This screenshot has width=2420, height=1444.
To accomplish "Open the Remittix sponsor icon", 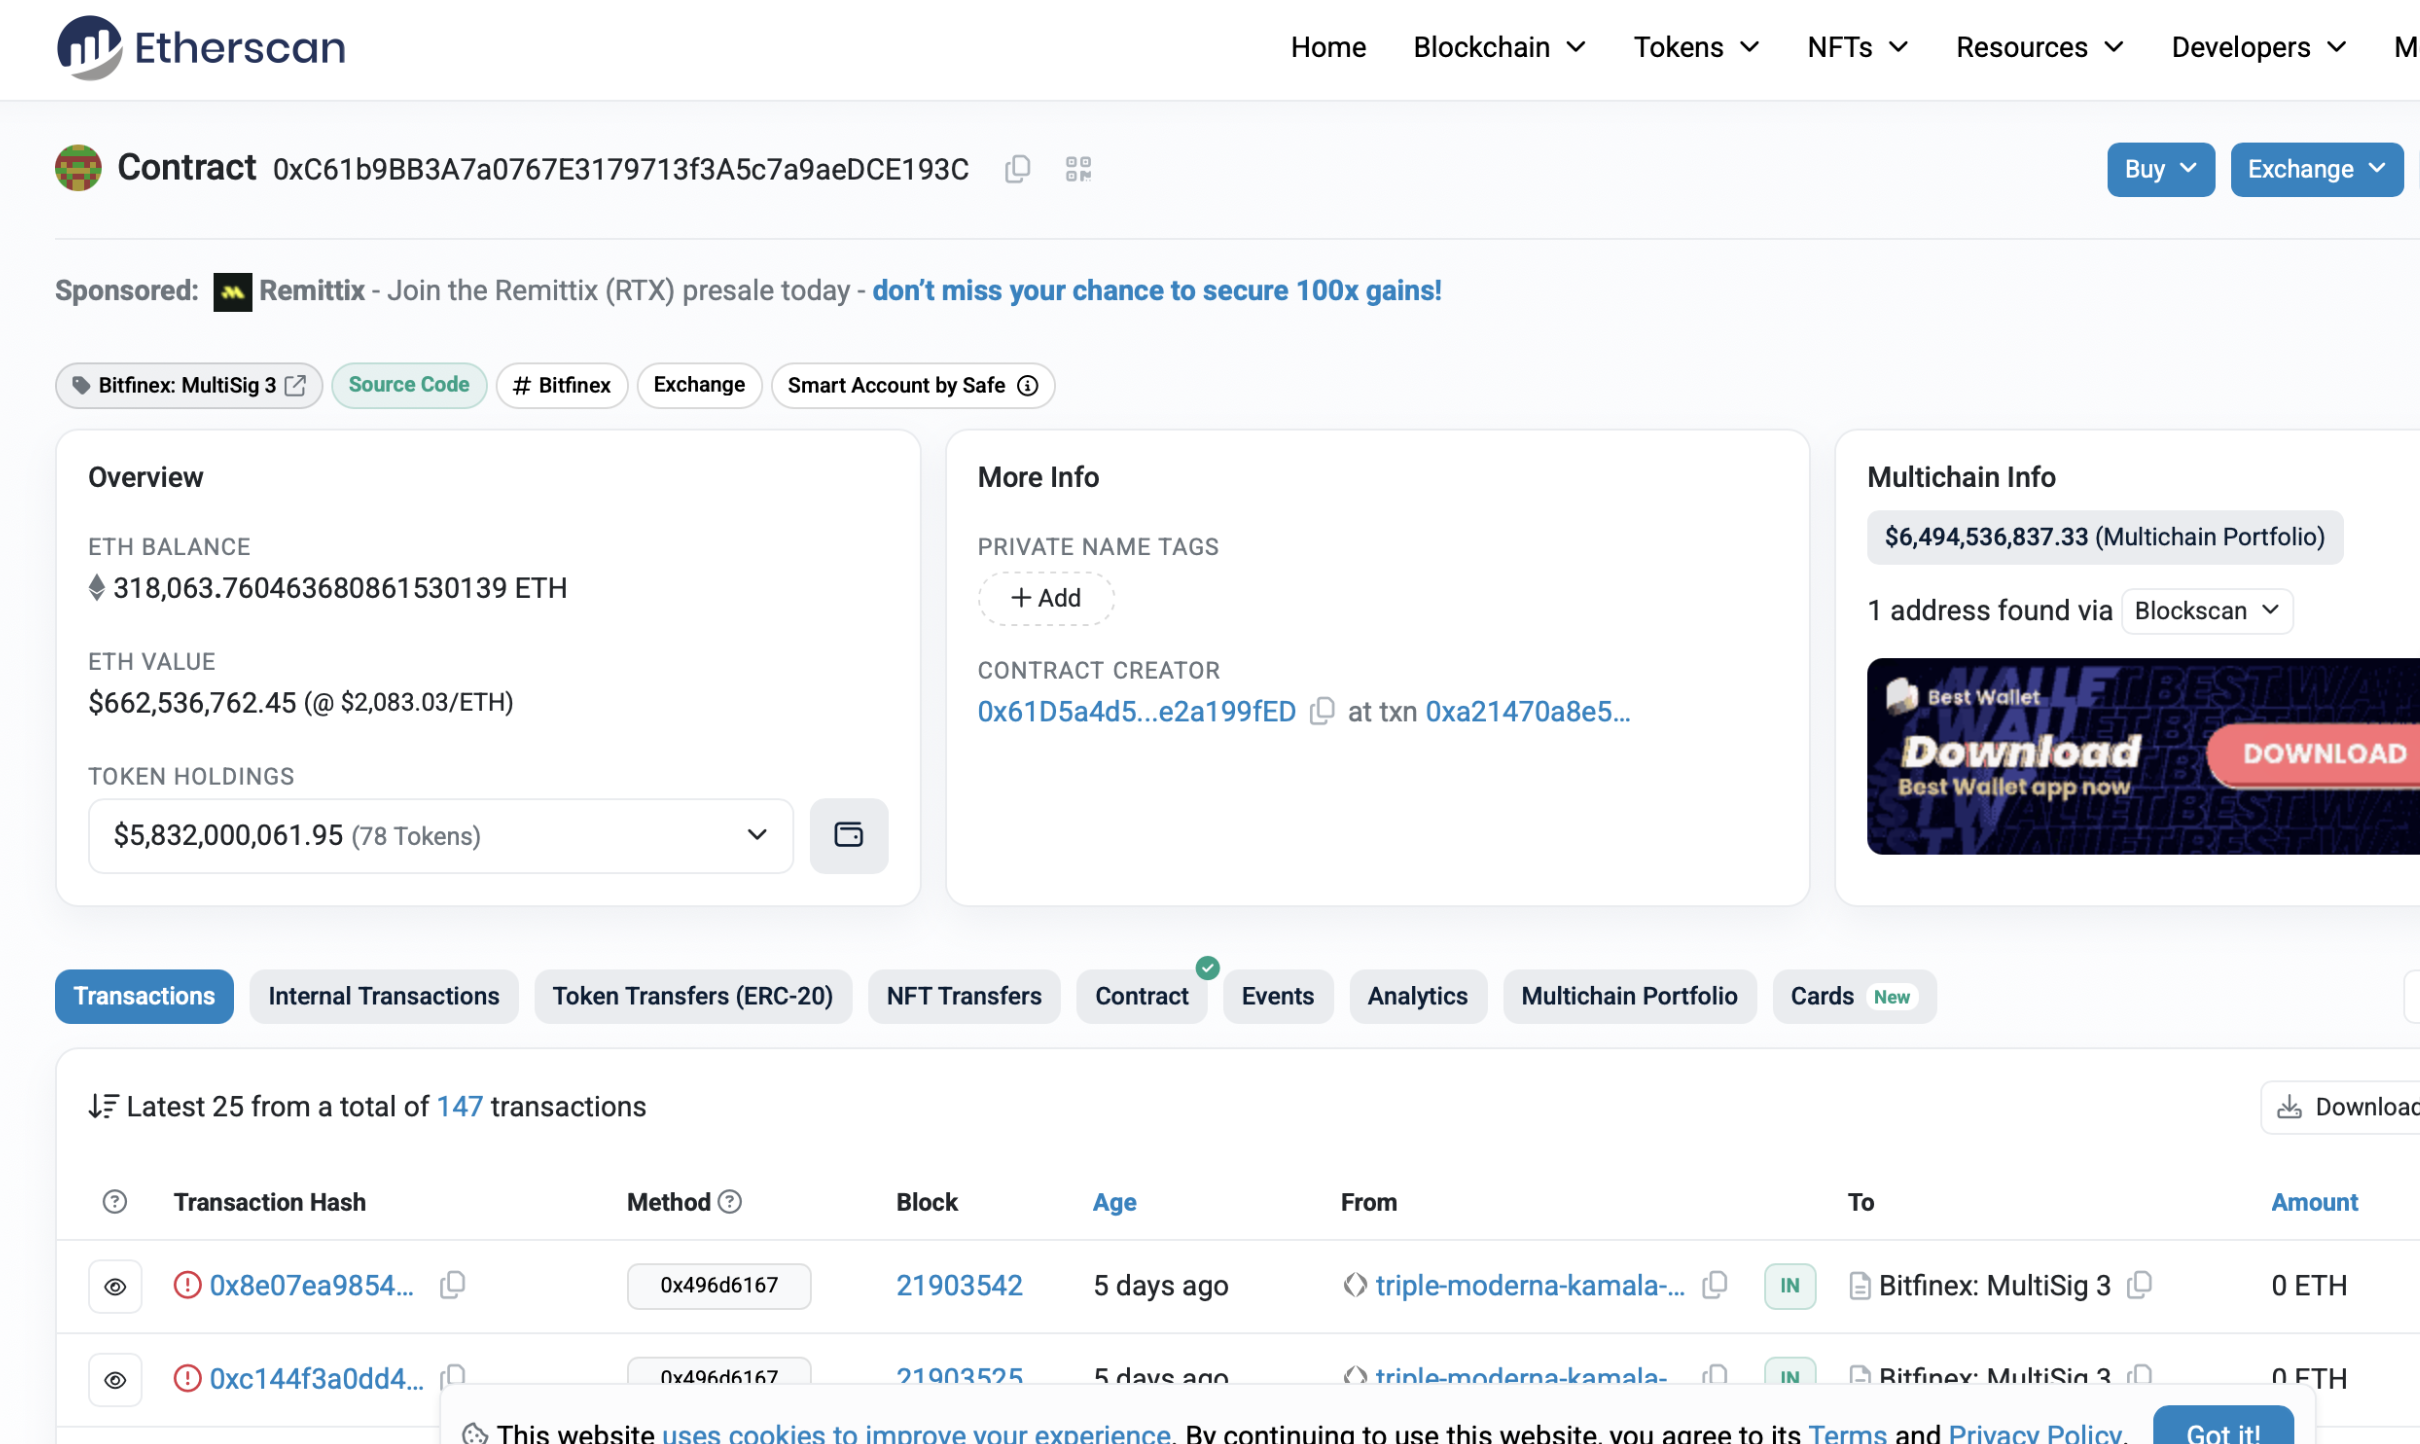I will point(232,291).
